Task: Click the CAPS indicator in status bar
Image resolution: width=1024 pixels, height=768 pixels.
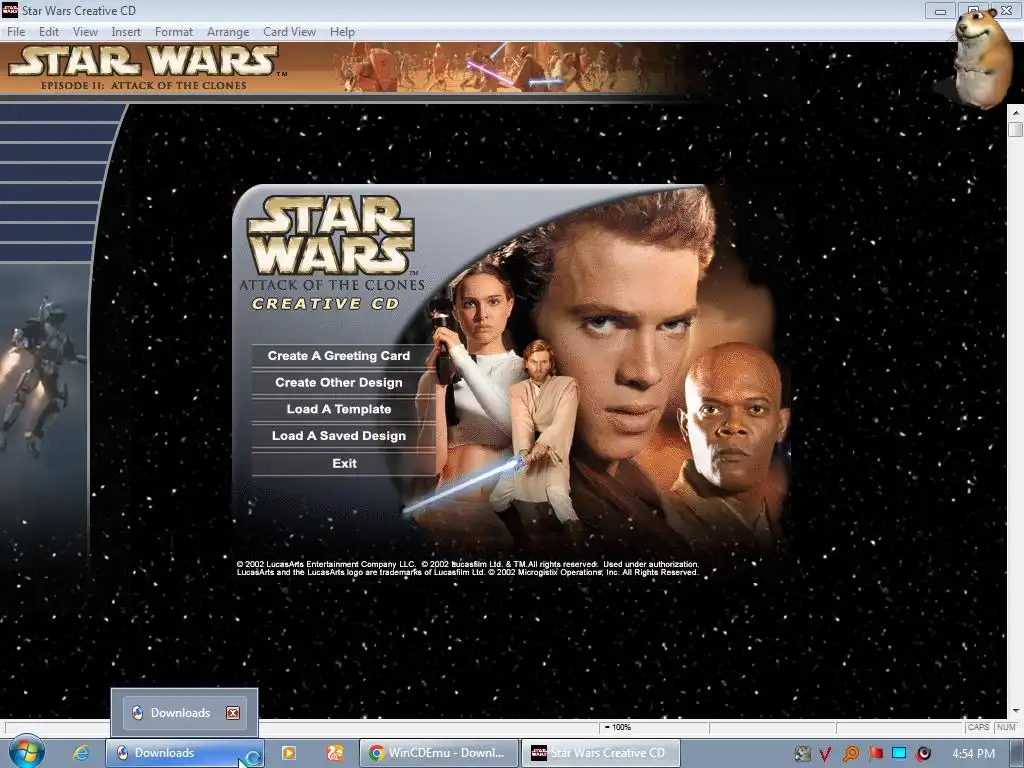Action: 978,727
